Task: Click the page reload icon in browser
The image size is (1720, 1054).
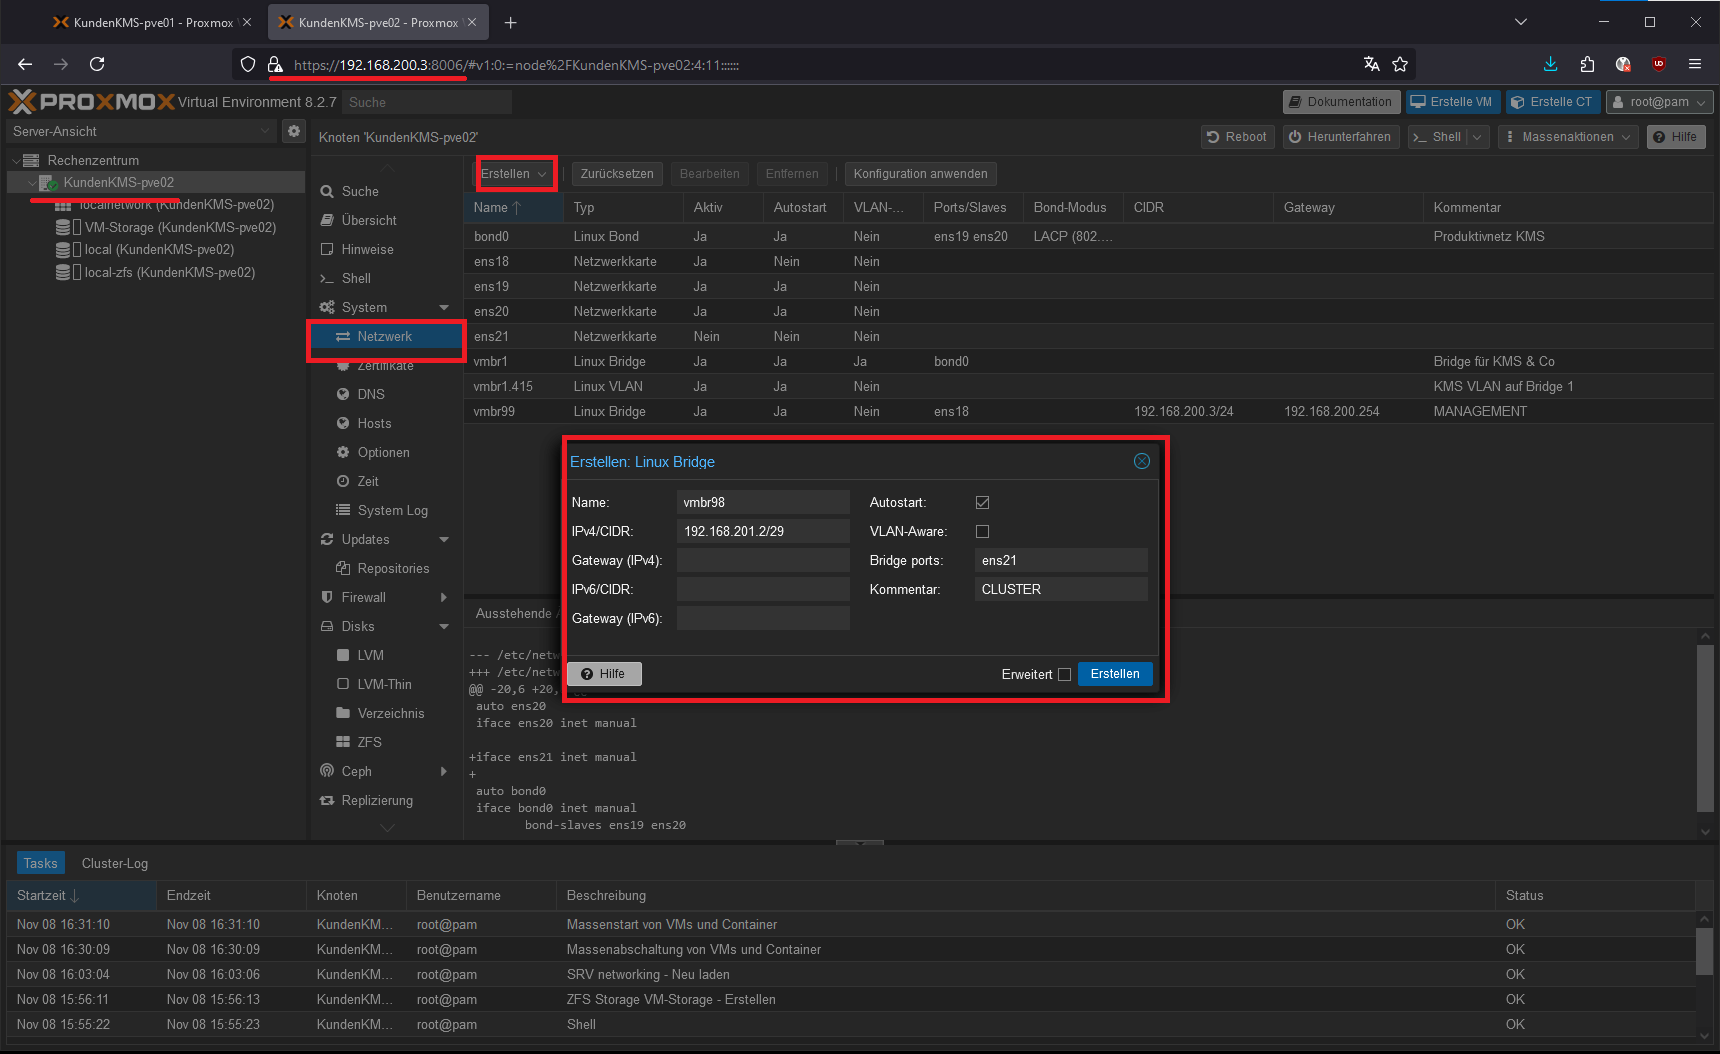Action: (x=97, y=64)
